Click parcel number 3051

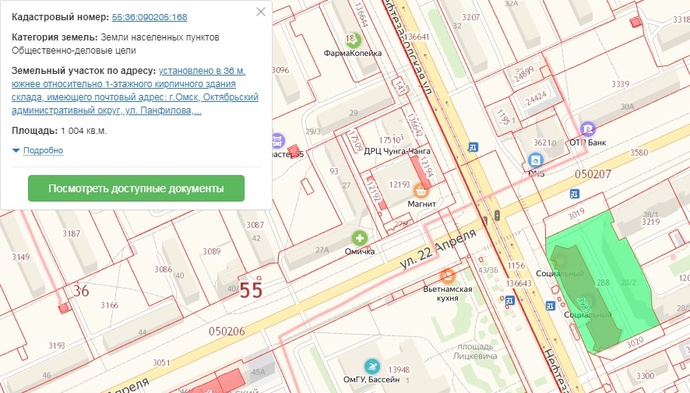click(161, 362)
